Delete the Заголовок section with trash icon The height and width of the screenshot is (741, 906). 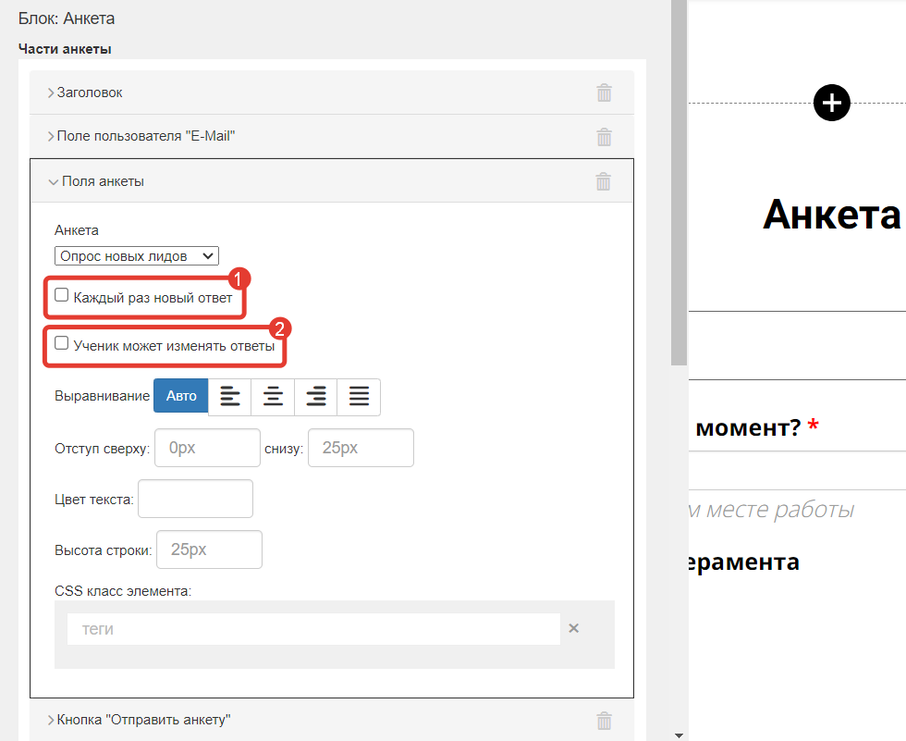[604, 93]
